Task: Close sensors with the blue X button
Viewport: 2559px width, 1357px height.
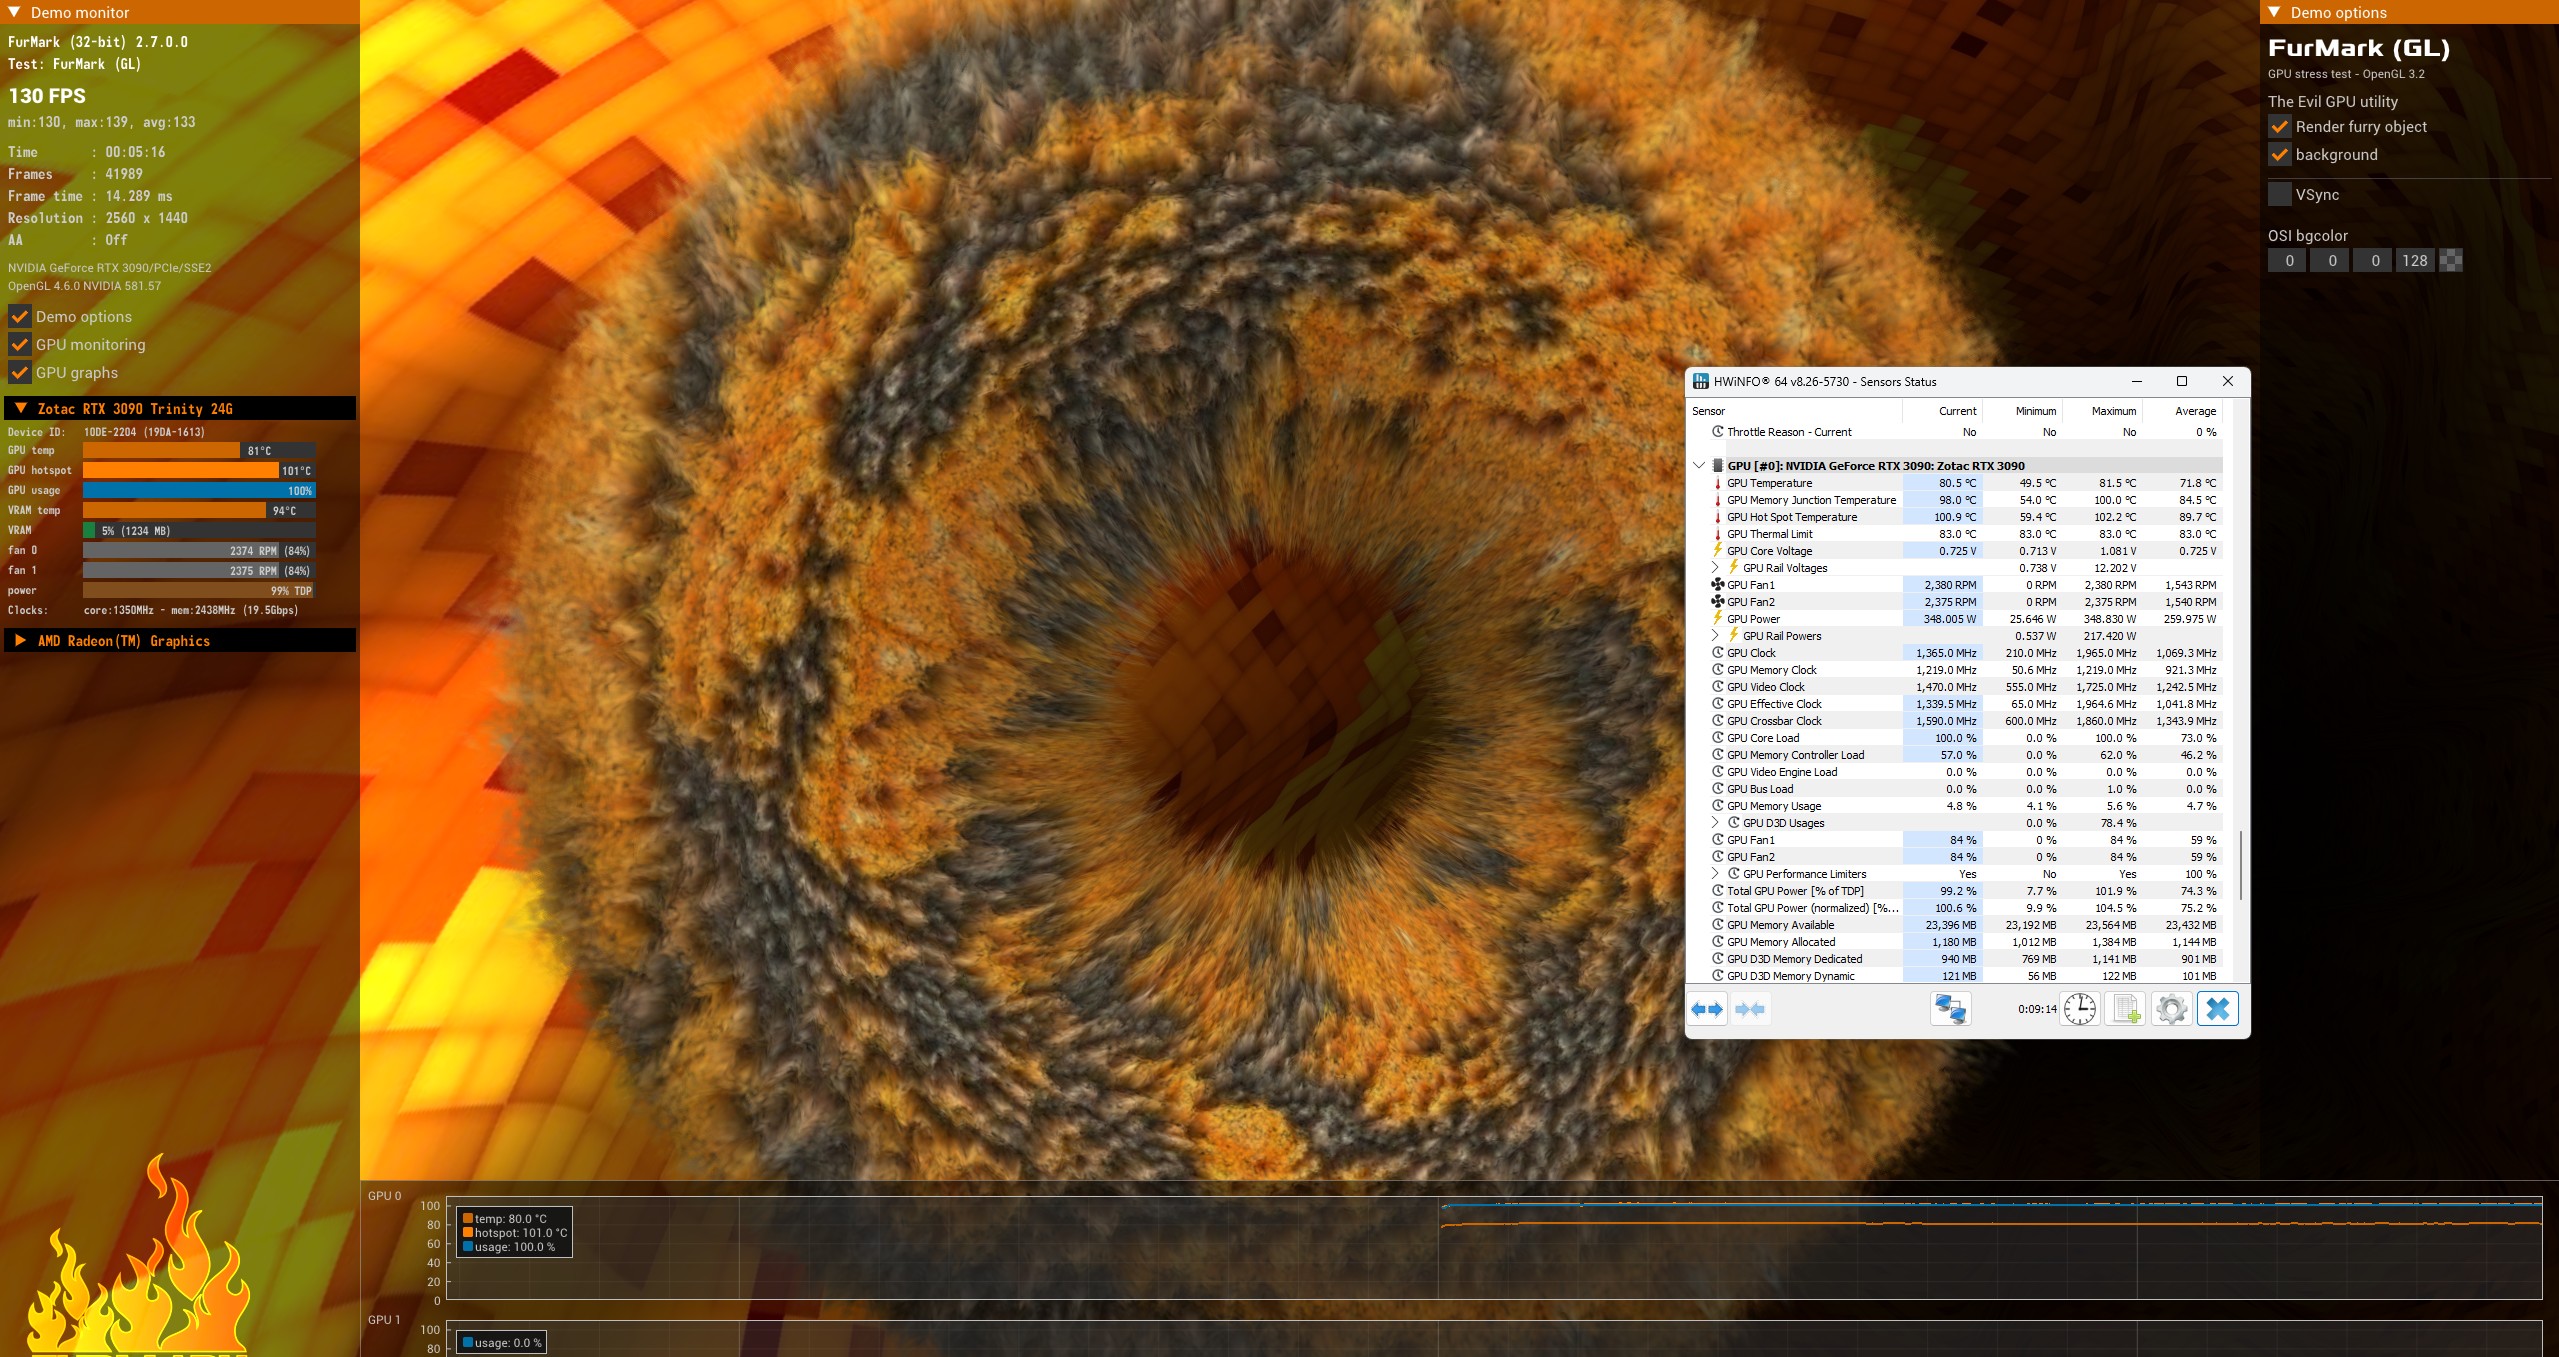Action: tap(2217, 1009)
